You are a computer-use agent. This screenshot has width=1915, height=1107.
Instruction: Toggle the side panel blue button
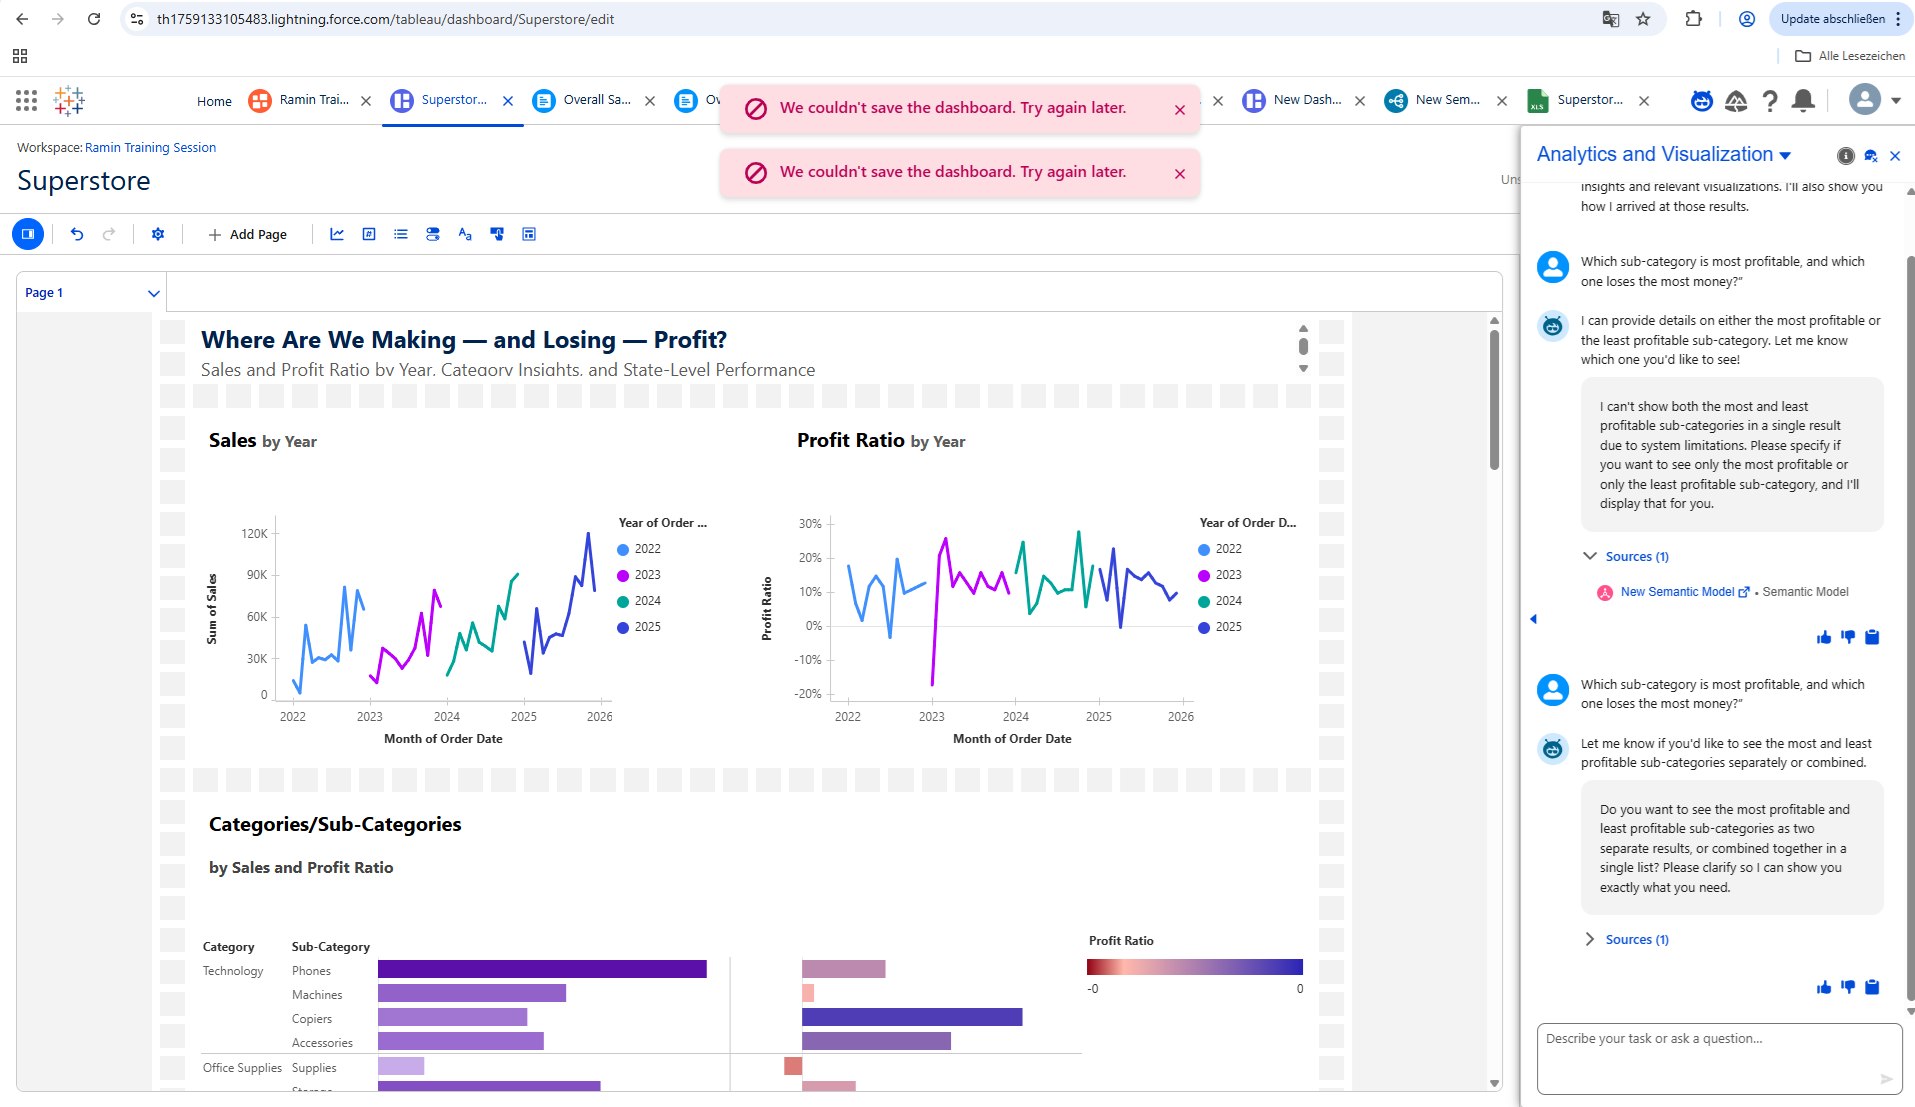click(x=28, y=234)
